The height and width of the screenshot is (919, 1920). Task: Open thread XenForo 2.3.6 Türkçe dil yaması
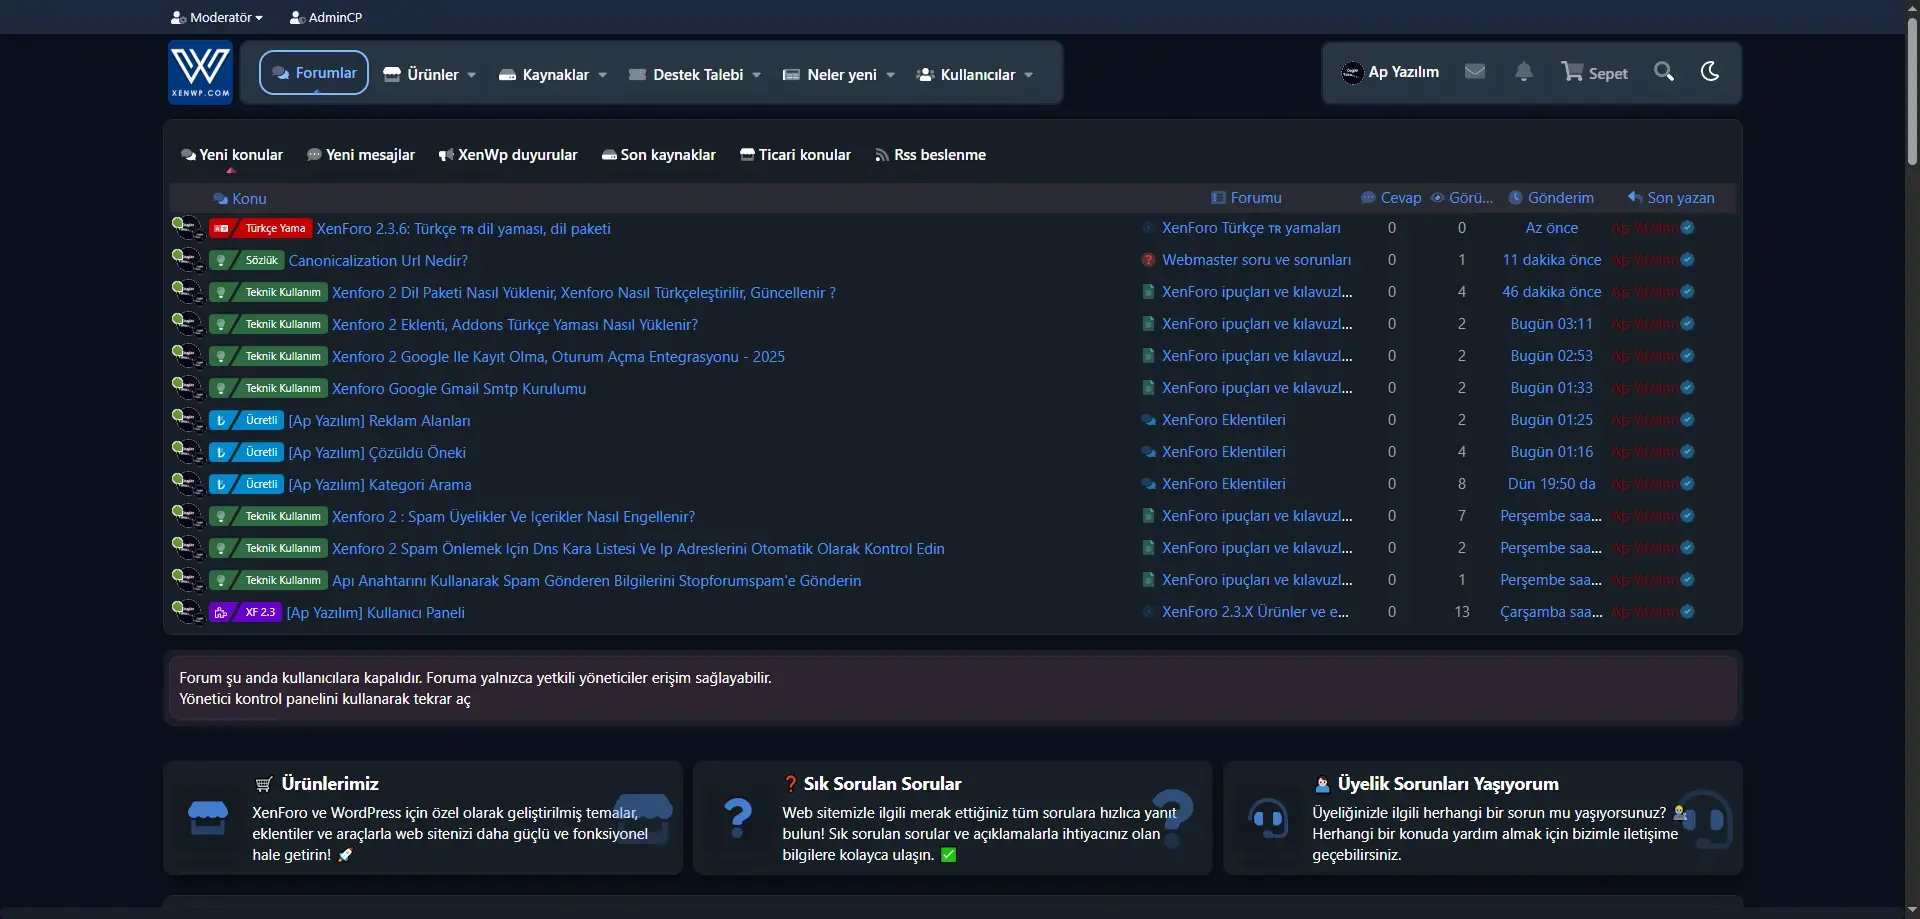coord(464,229)
